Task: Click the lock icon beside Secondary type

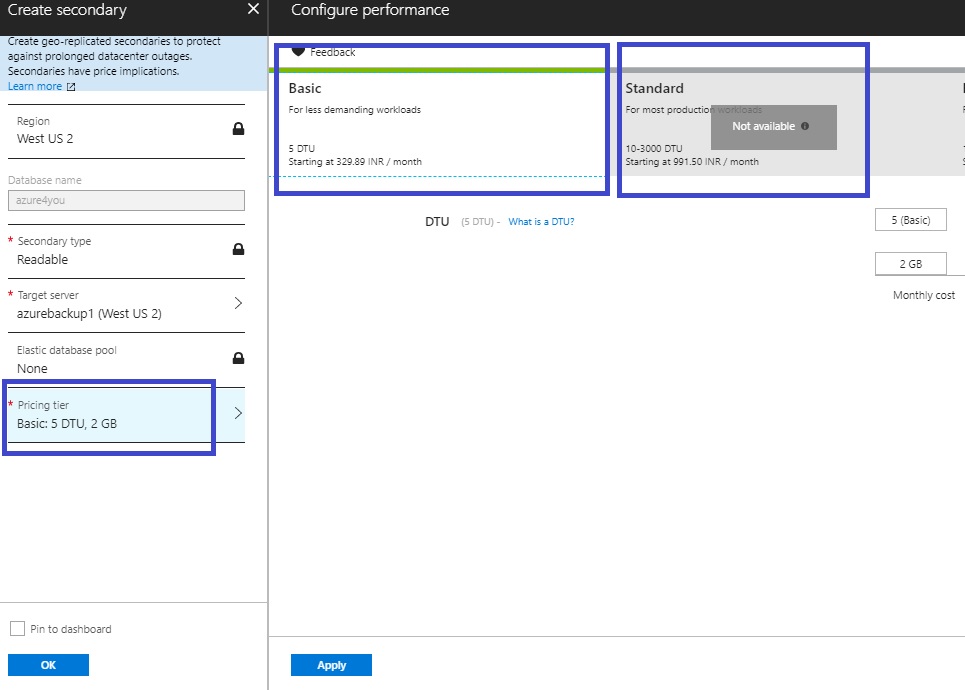Action: coord(238,249)
